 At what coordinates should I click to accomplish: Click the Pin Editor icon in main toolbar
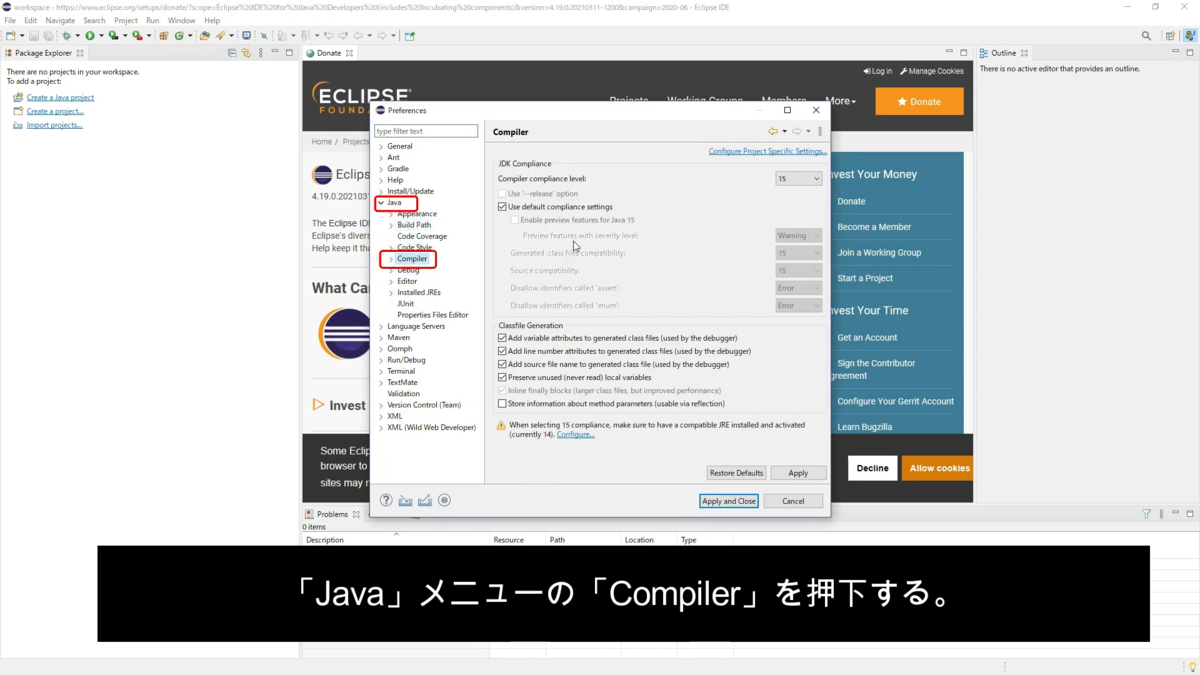(408, 35)
